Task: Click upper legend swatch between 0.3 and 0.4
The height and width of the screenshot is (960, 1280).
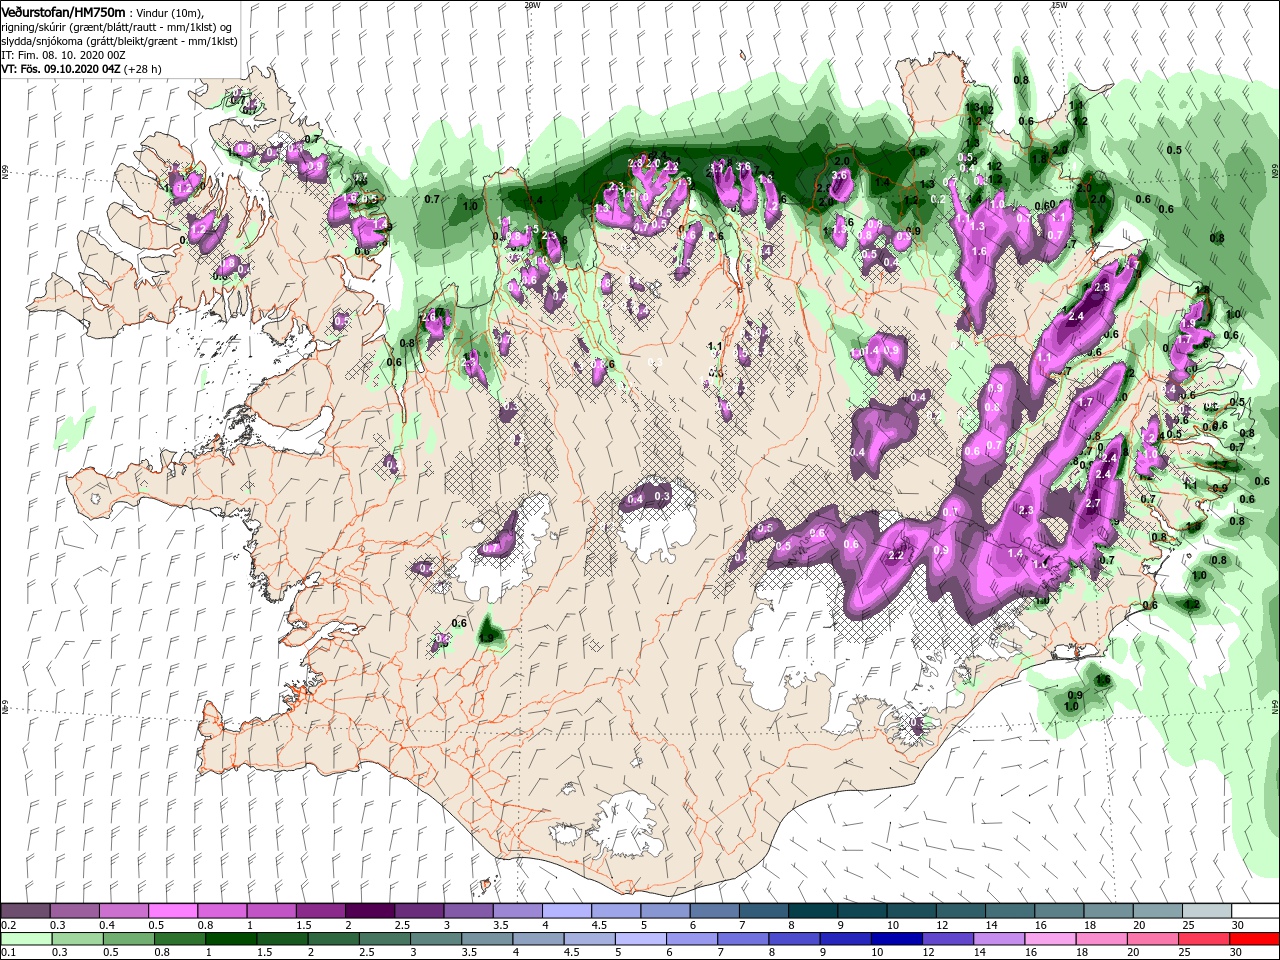Action: (74, 911)
